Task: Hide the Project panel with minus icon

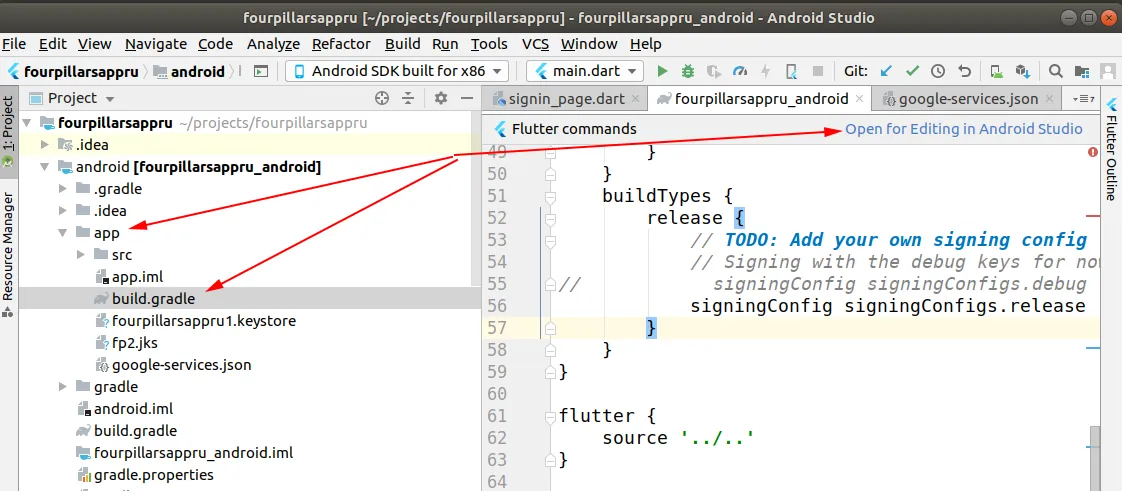Action: [467, 98]
